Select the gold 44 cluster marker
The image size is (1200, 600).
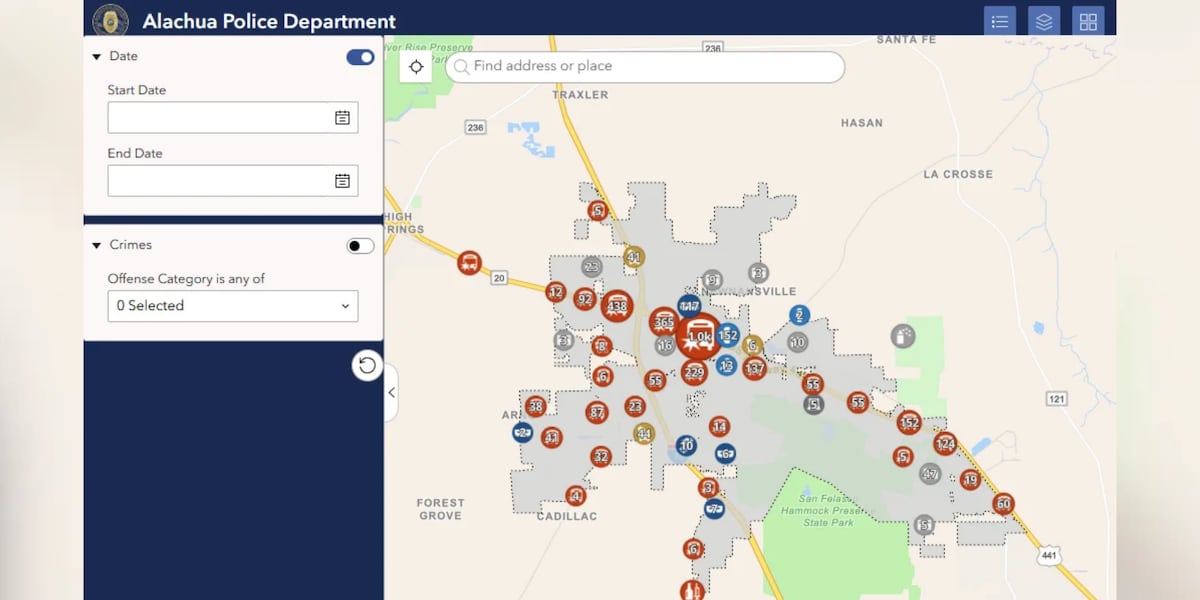pyautogui.click(x=644, y=434)
